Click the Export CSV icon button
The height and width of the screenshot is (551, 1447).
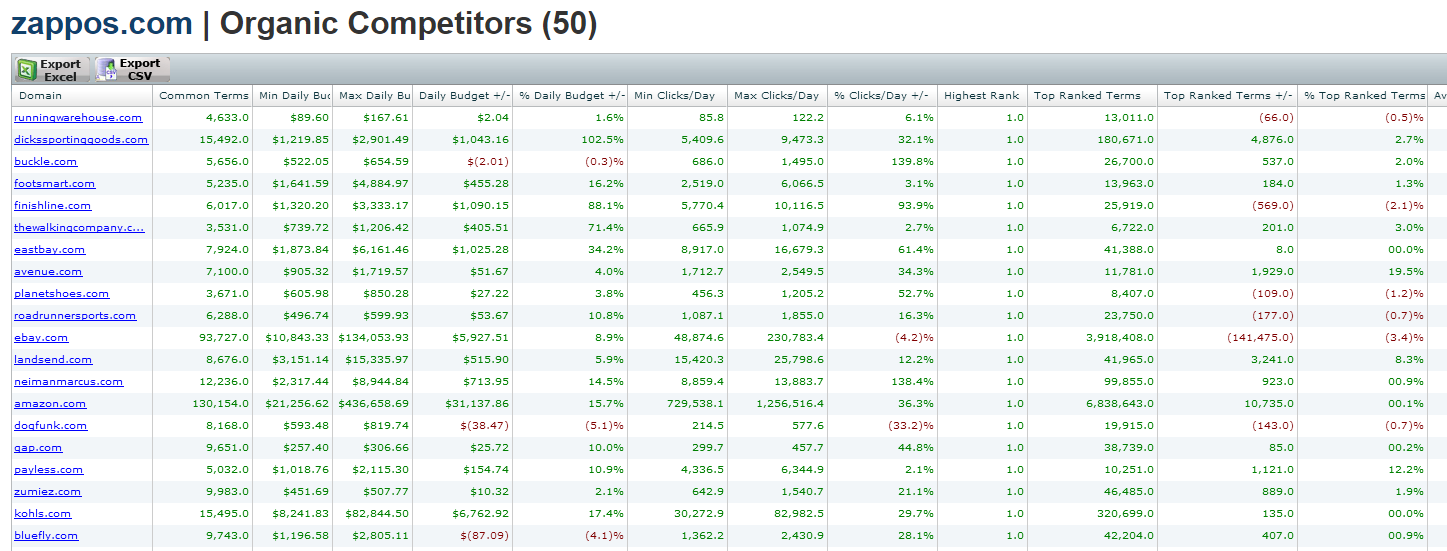click(132, 70)
